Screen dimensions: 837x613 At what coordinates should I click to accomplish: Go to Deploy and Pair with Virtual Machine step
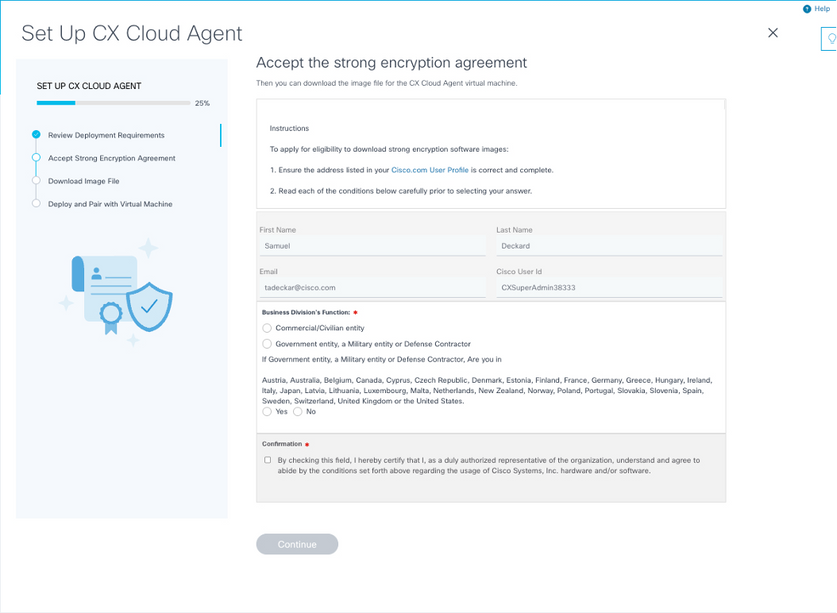tap(110, 204)
